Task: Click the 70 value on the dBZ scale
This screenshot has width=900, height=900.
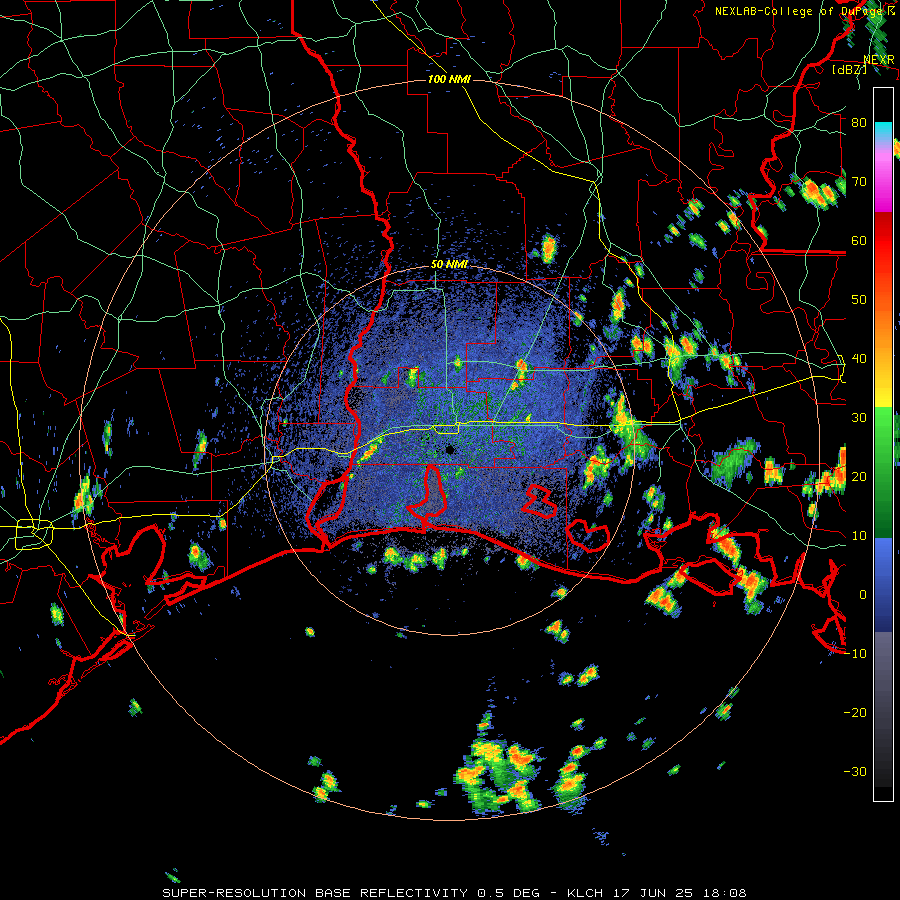Action: click(x=859, y=181)
